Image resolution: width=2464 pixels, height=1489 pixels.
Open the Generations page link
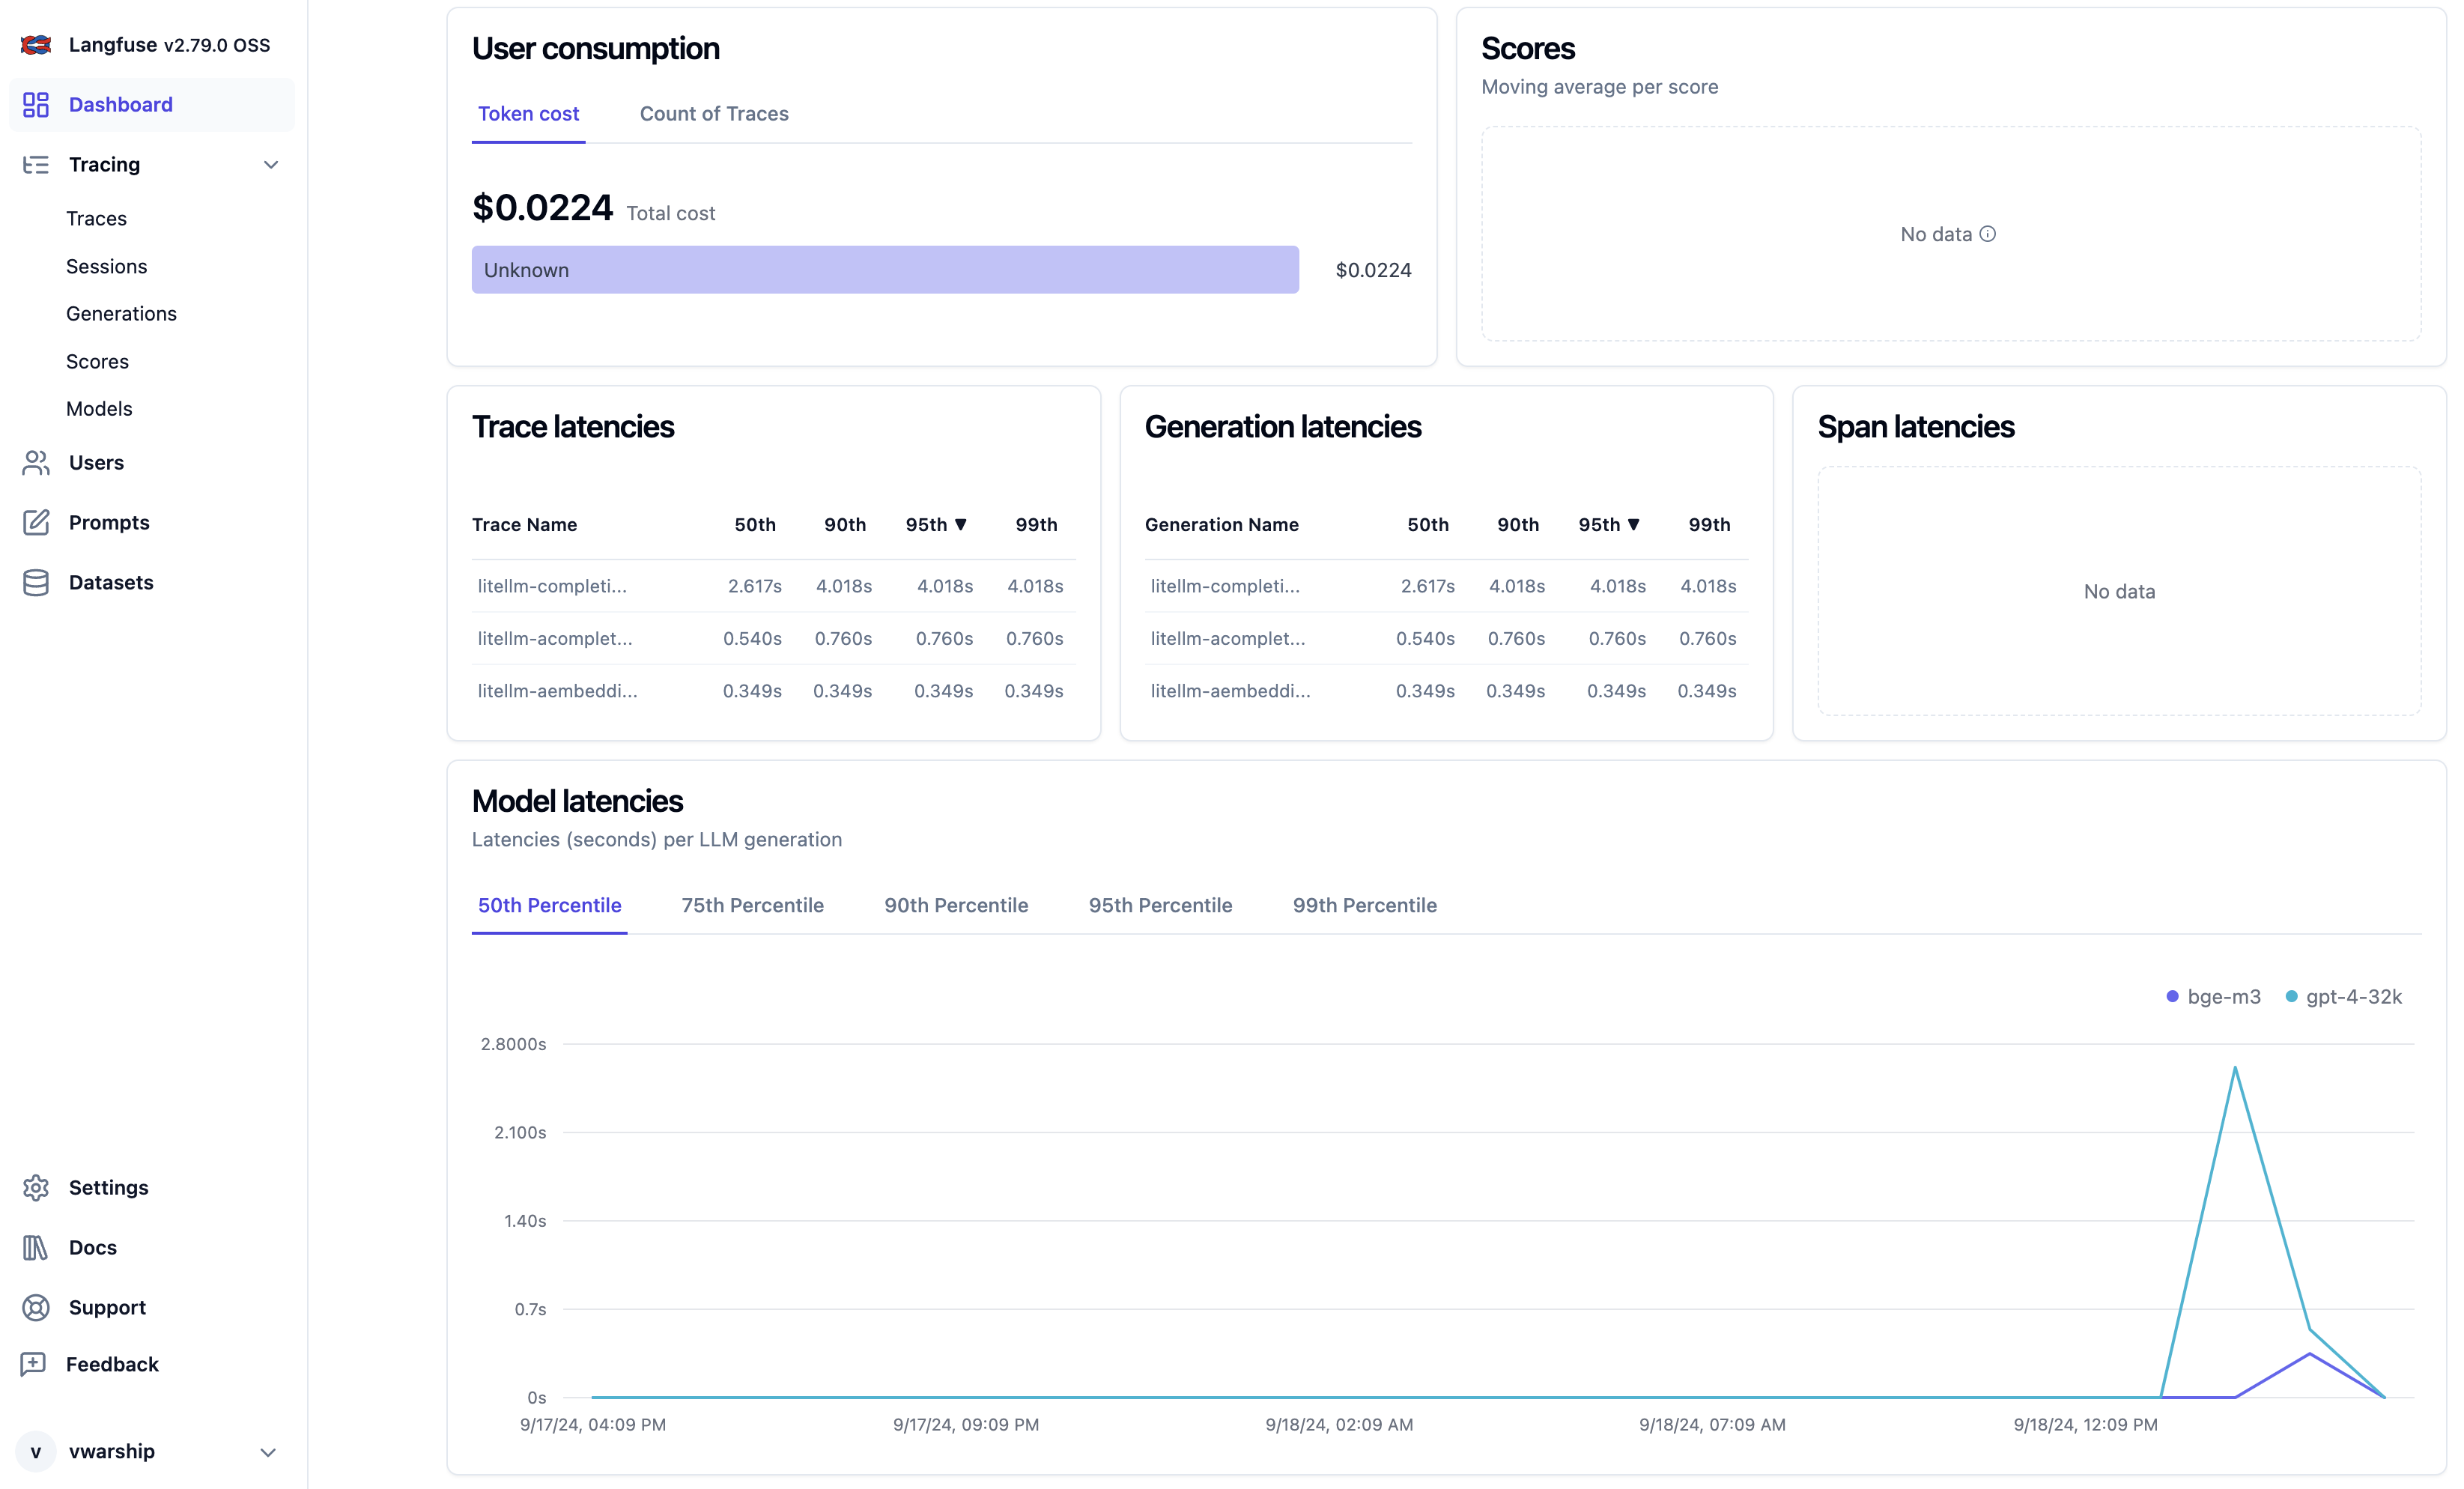[x=121, y=314]
